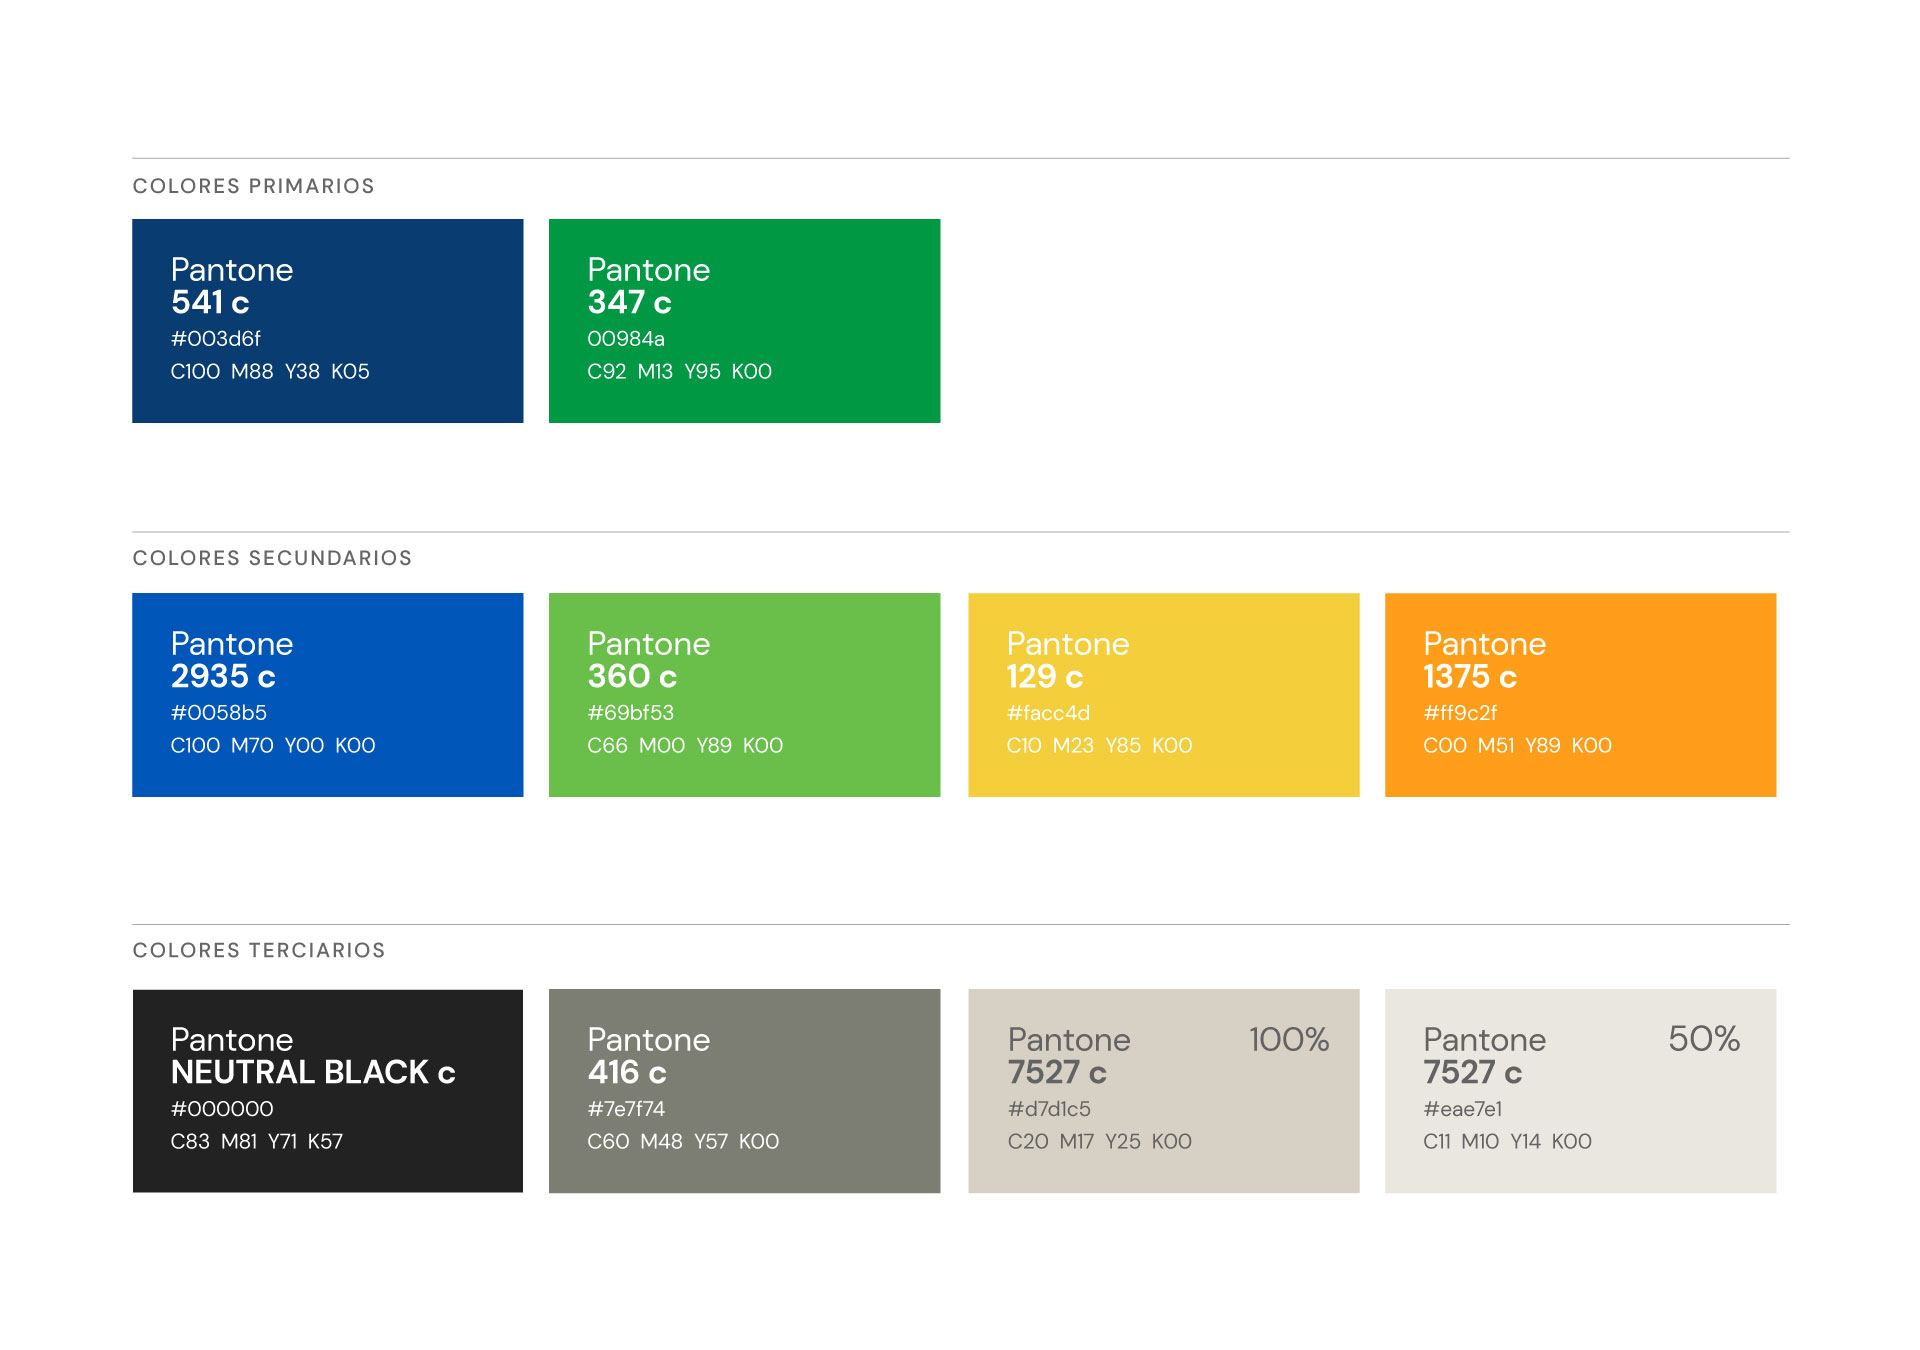This screenshot has width=1920, height=1350.
Task: Click the 'NEUTRAL BLACK c' label
Action: tap(313, 1072)
